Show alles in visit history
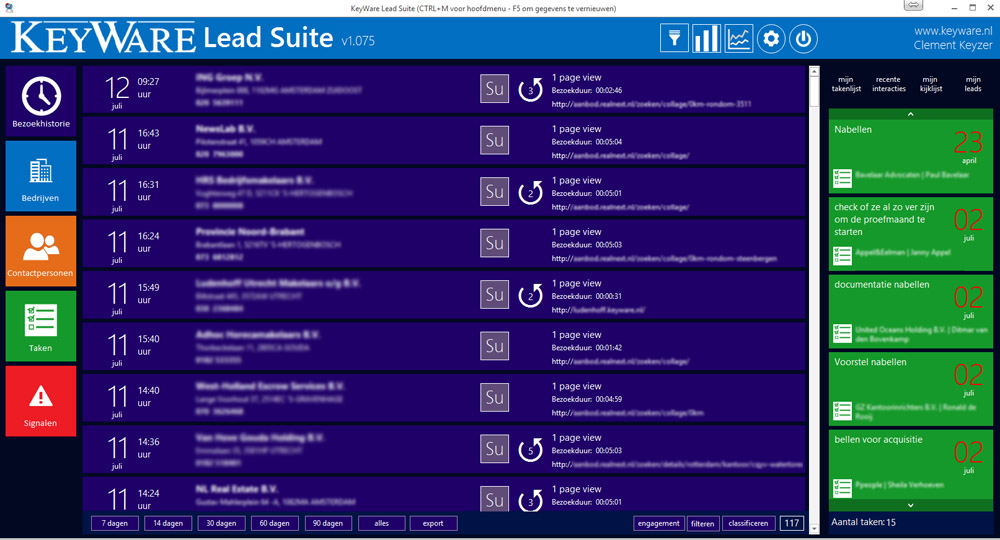 [x=381, y=523]
